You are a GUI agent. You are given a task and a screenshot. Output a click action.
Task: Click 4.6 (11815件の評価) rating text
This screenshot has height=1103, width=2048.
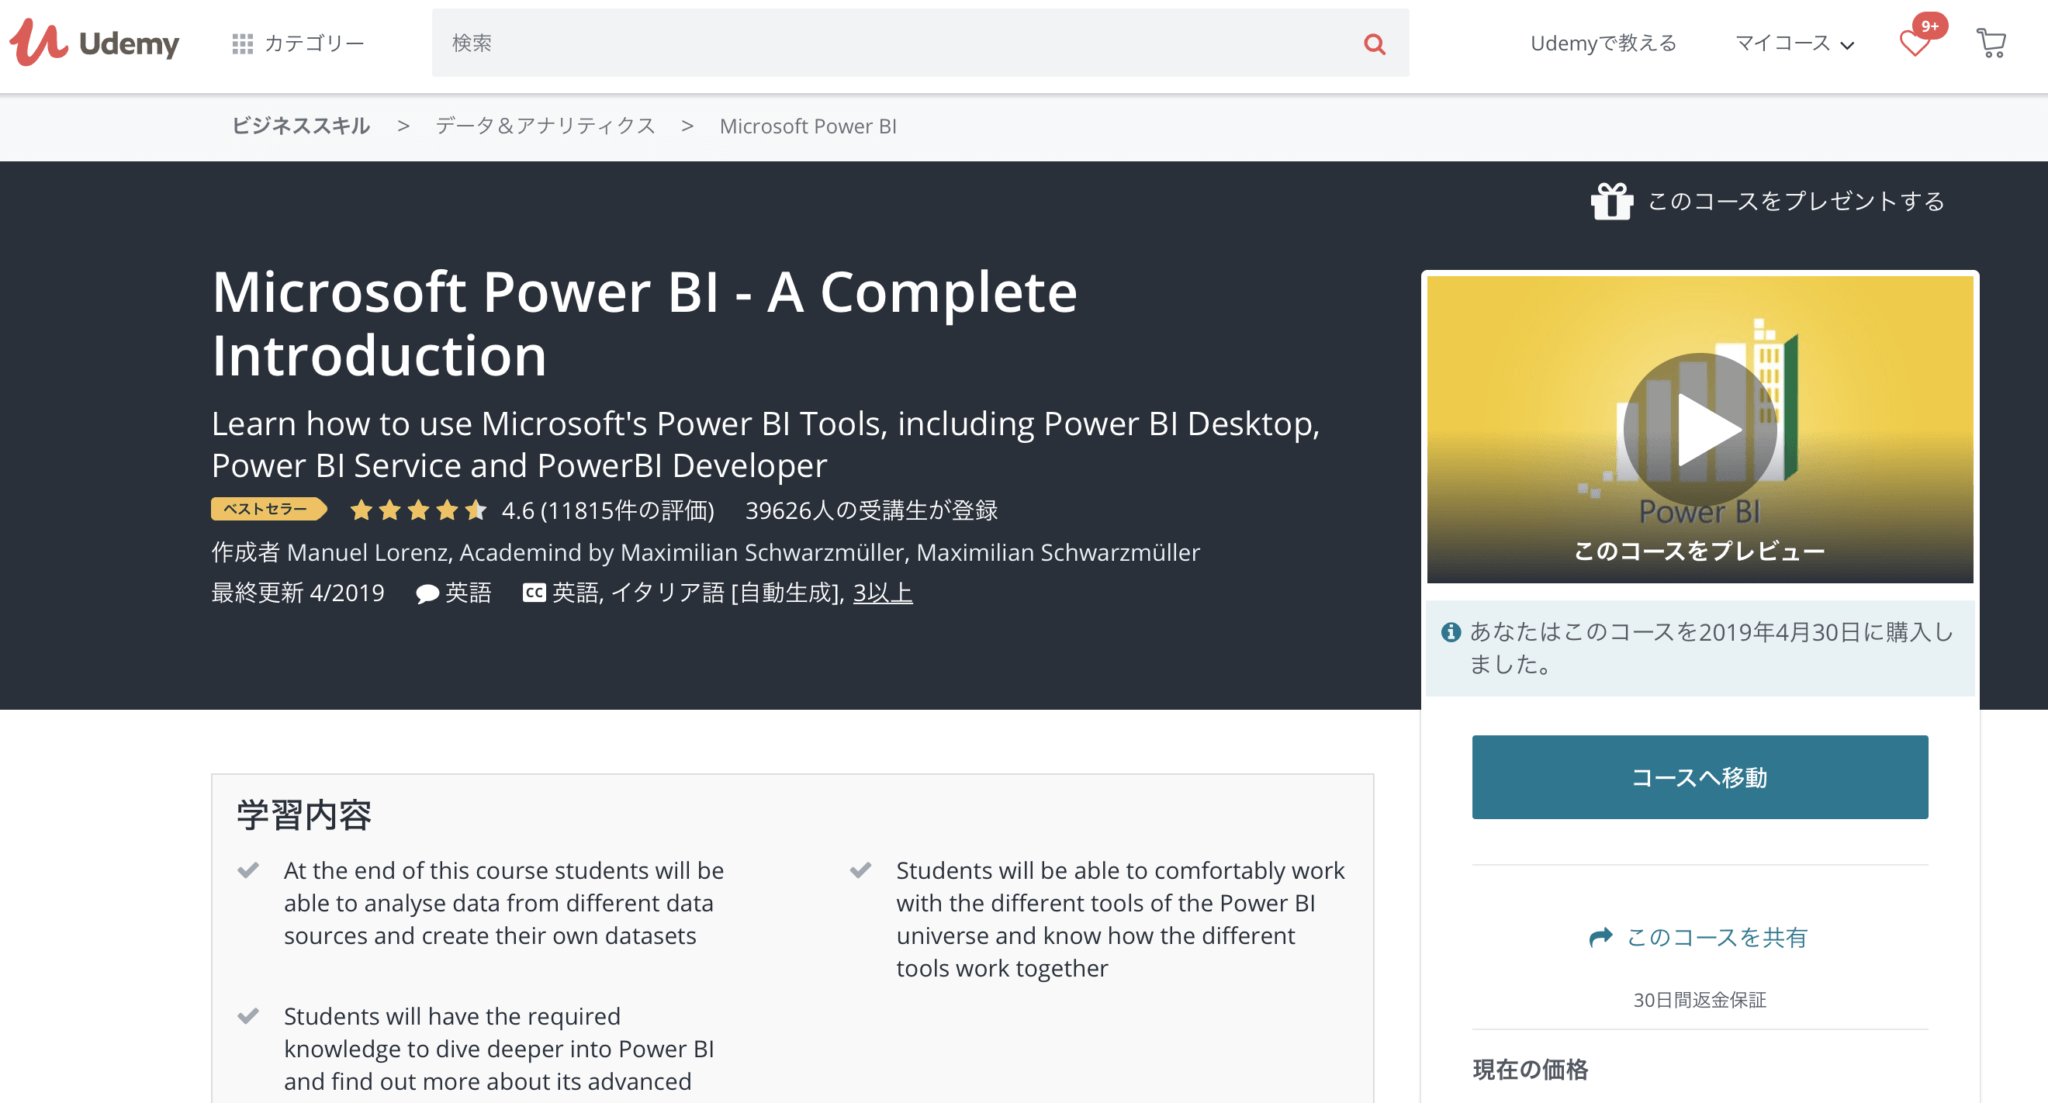coord(608,510)
